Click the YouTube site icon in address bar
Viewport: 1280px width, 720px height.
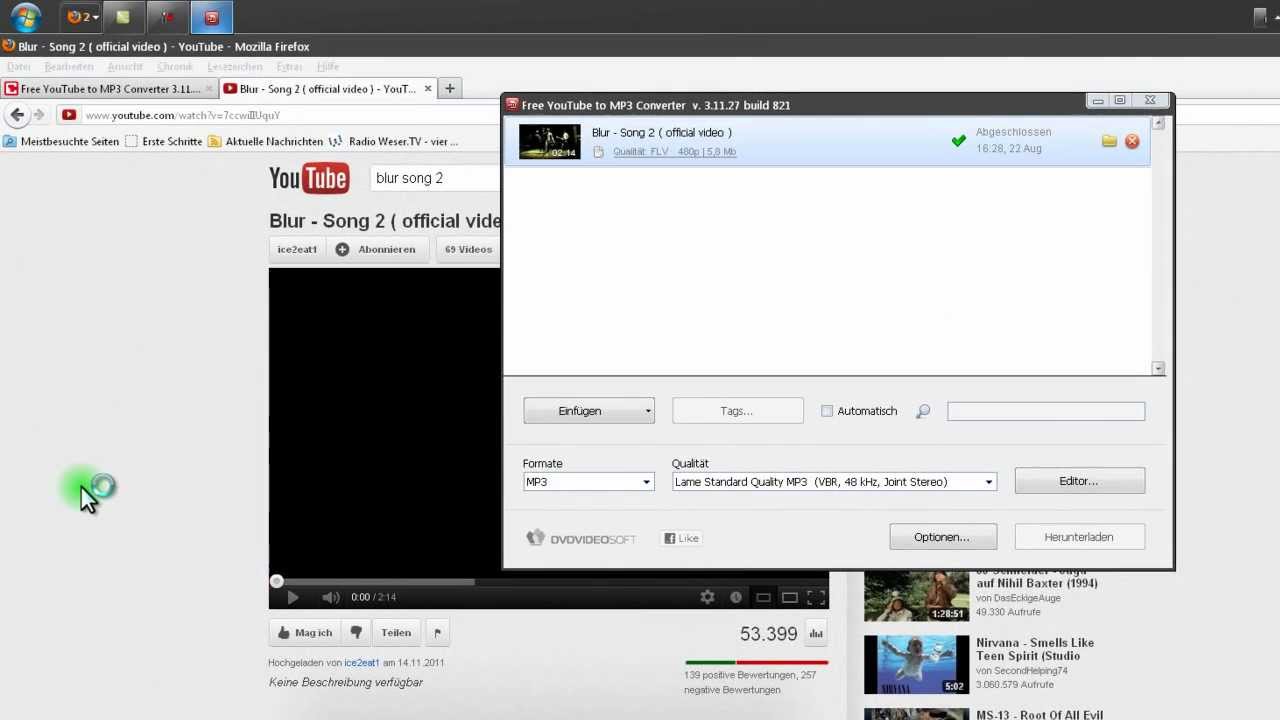pos(69,115)
